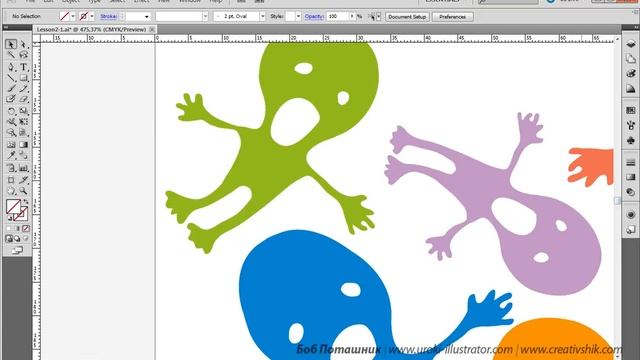
Task: Pick the Magic Wand tool
Action: coord(11,55)
